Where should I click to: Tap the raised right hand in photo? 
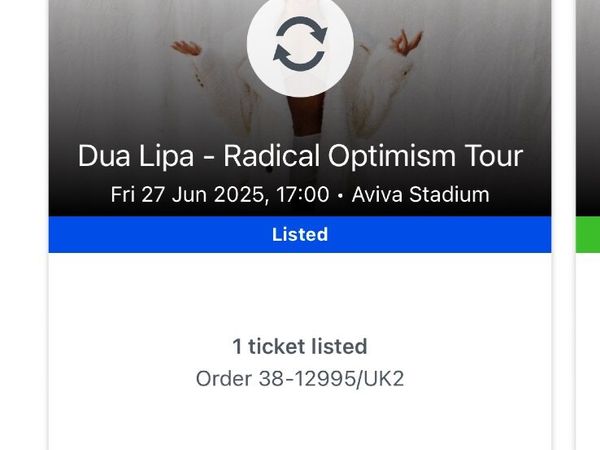(406, 41)
